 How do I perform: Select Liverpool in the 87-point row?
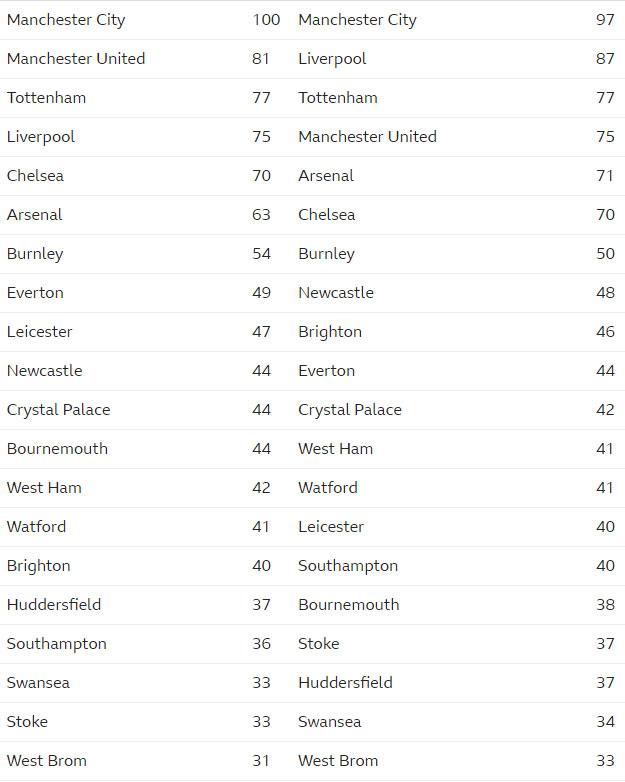point(332,59)
